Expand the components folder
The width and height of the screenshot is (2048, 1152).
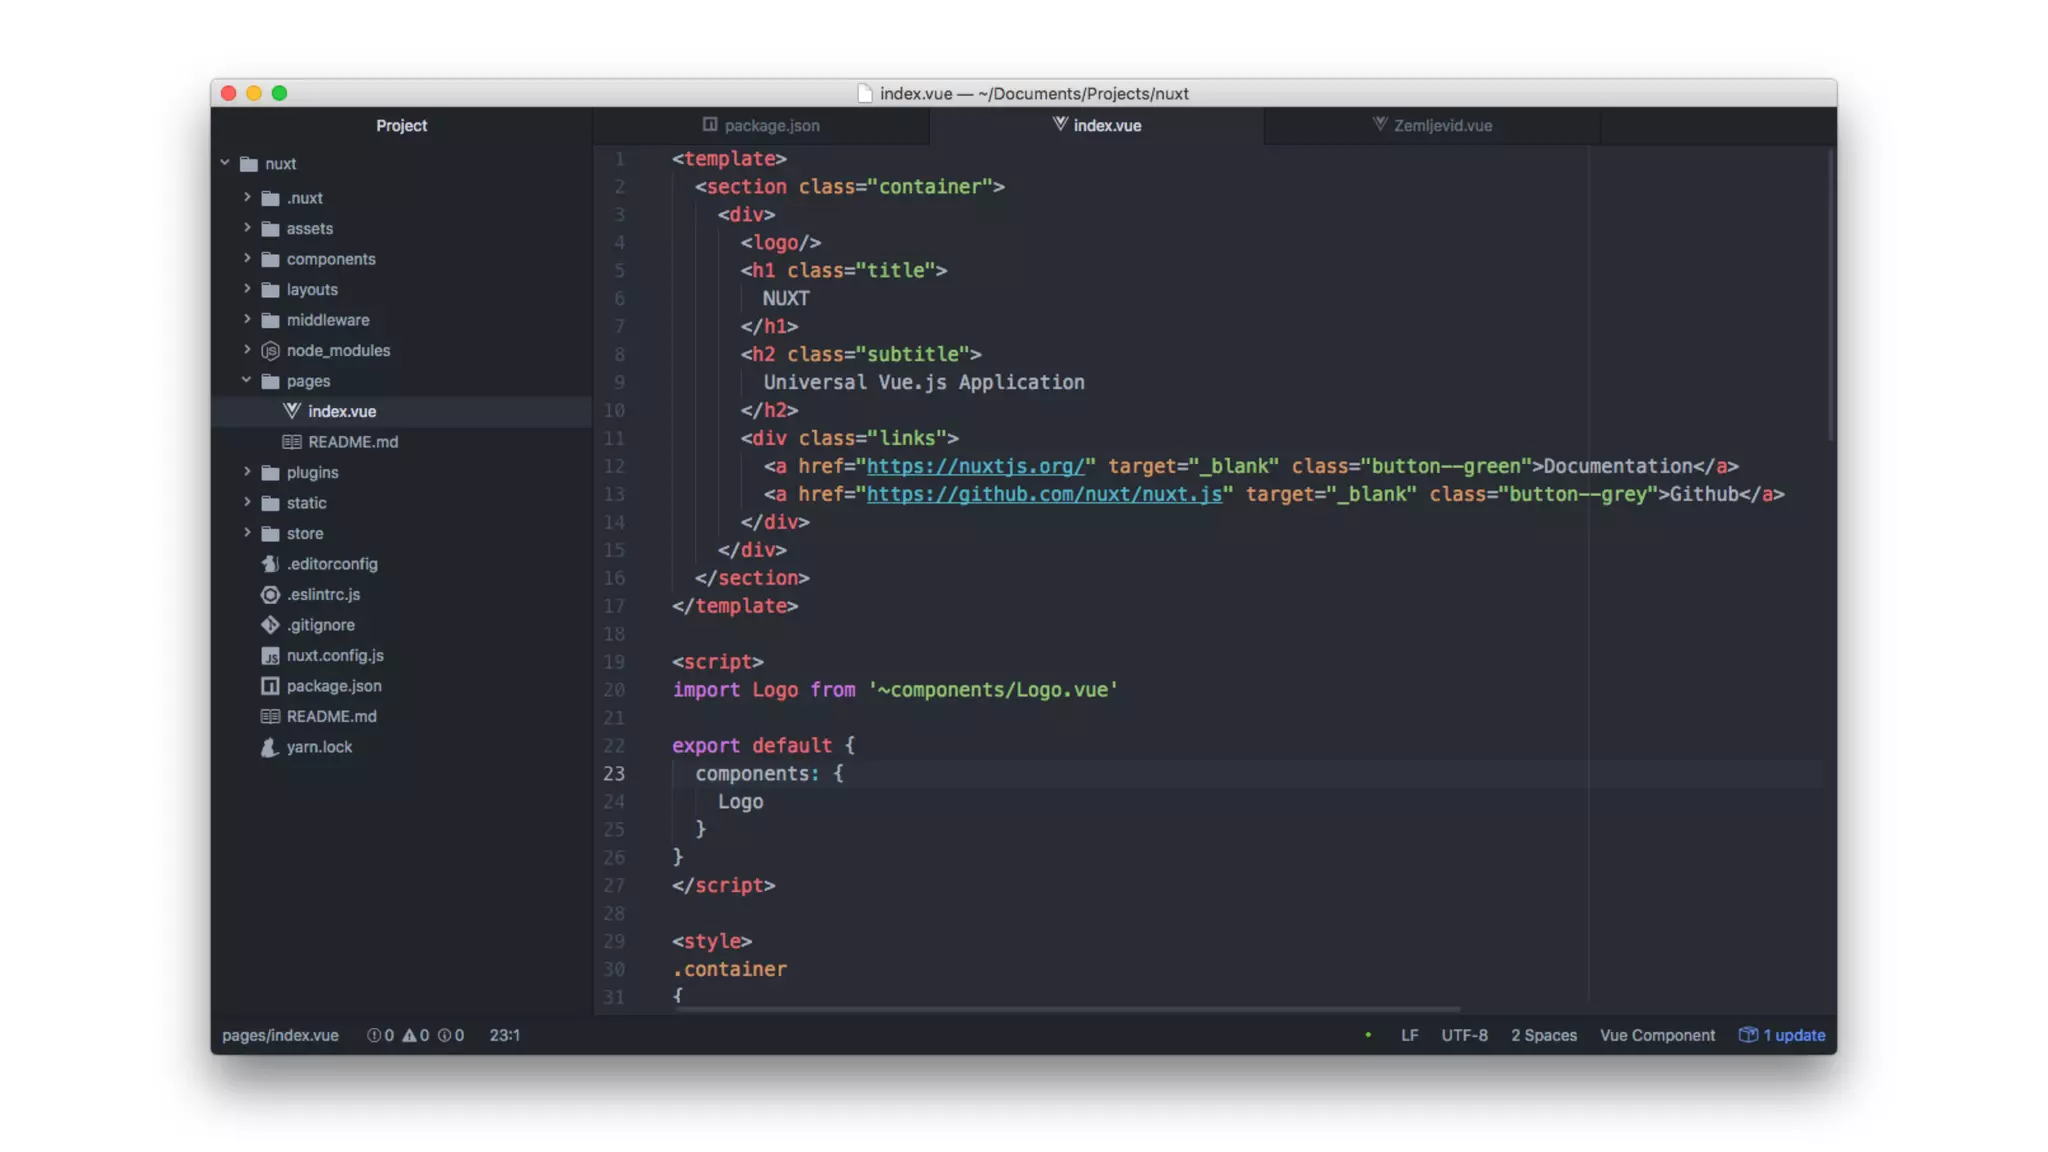tap(247, 259)
